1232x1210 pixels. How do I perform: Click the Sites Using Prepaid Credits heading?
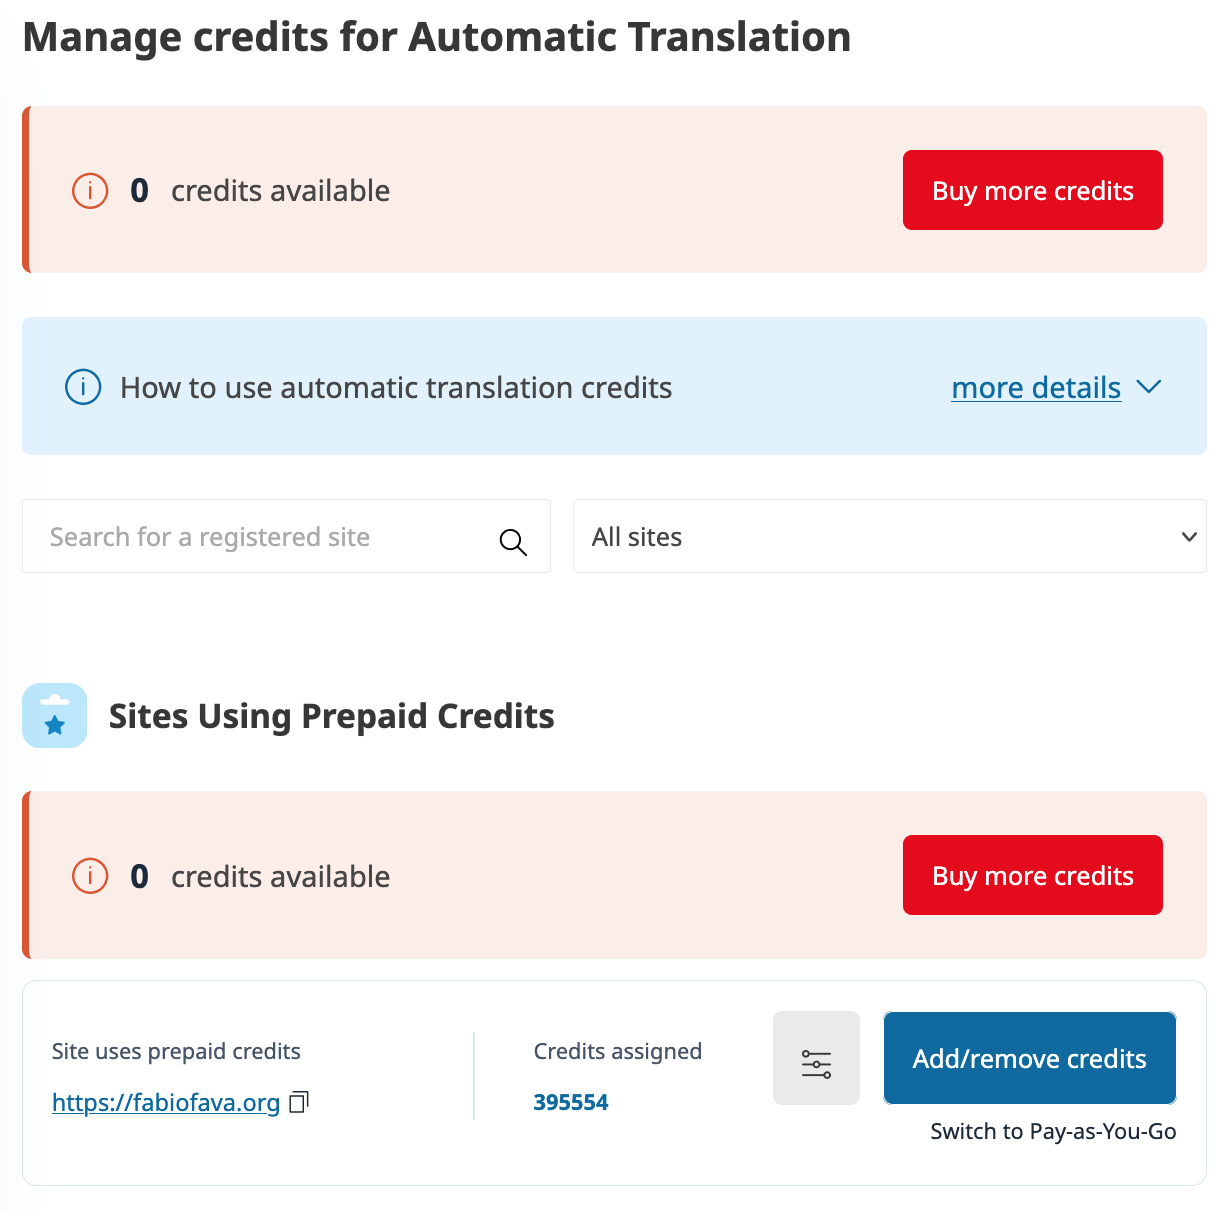(x=331, y=716)
